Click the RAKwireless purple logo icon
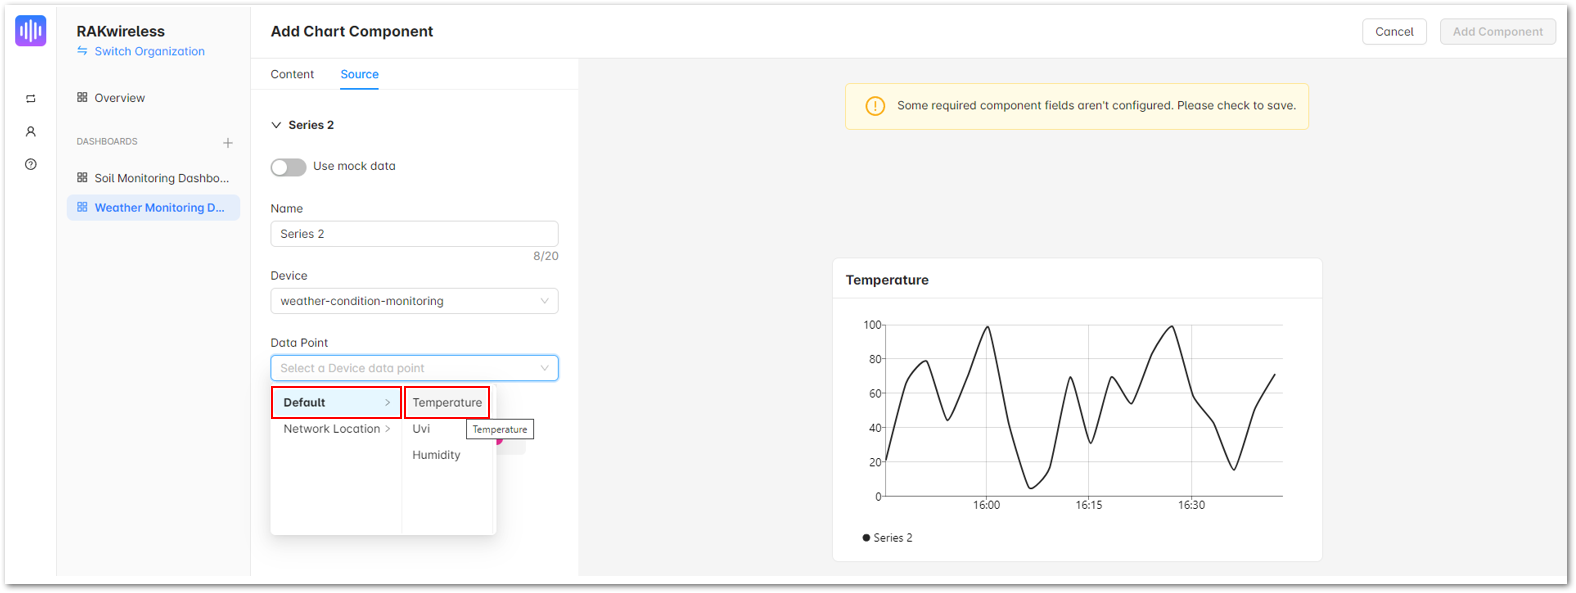This screenshot has height=593, width=1576. [31, 31]
